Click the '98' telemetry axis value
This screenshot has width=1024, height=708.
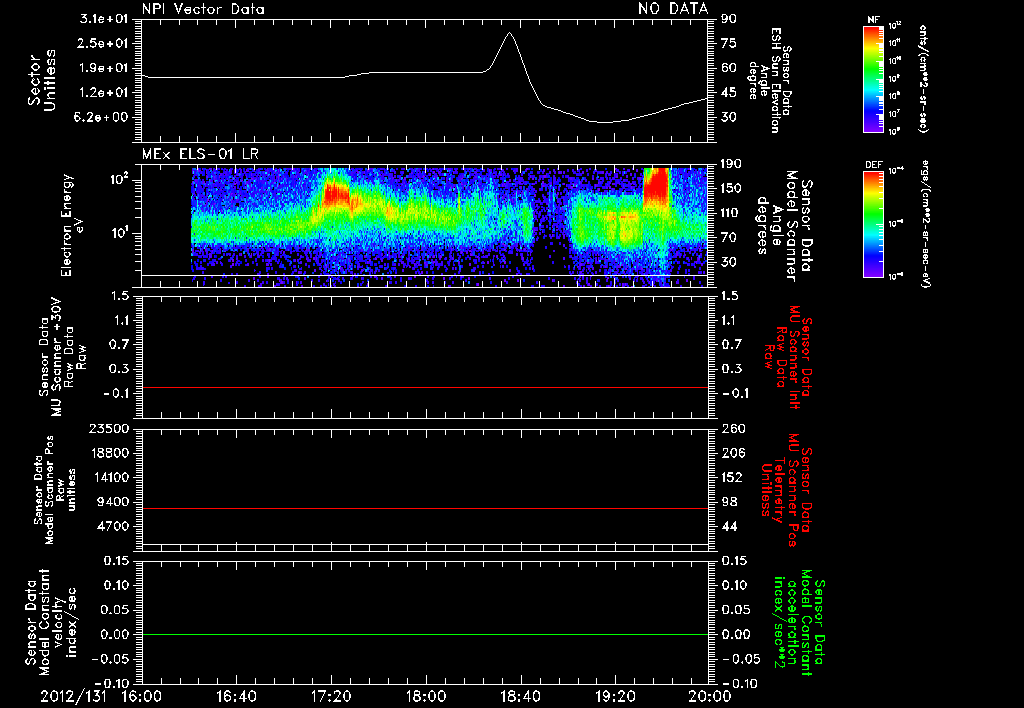(728, 502)
